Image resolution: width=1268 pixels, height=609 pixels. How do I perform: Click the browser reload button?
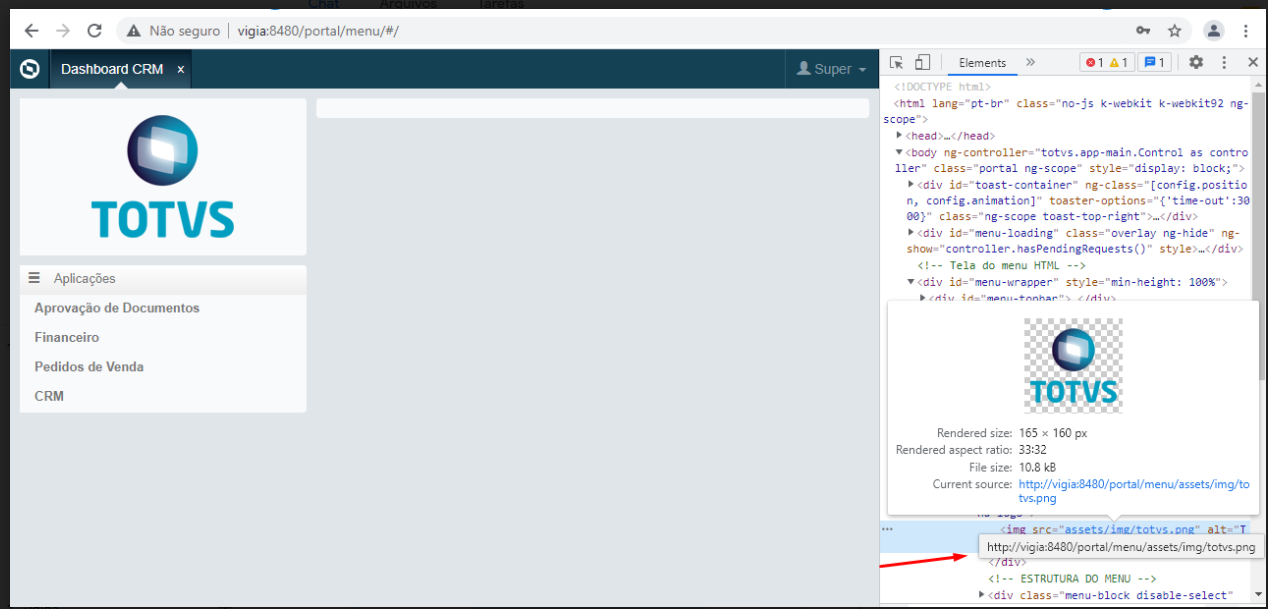[95, 31]
